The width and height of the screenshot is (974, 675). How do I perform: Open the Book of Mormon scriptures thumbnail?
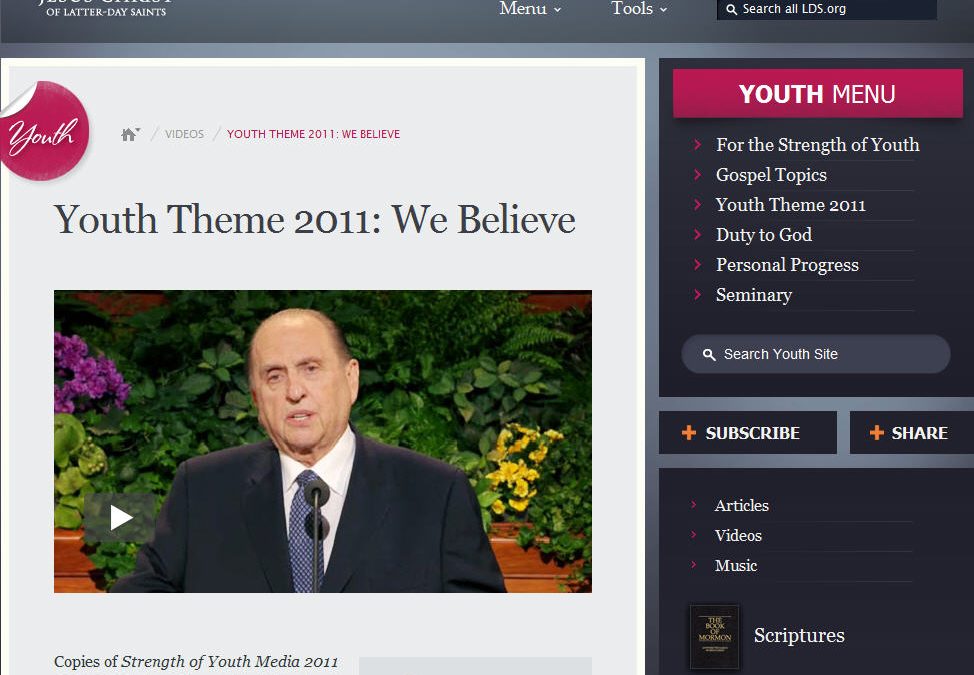coord(714,636)
